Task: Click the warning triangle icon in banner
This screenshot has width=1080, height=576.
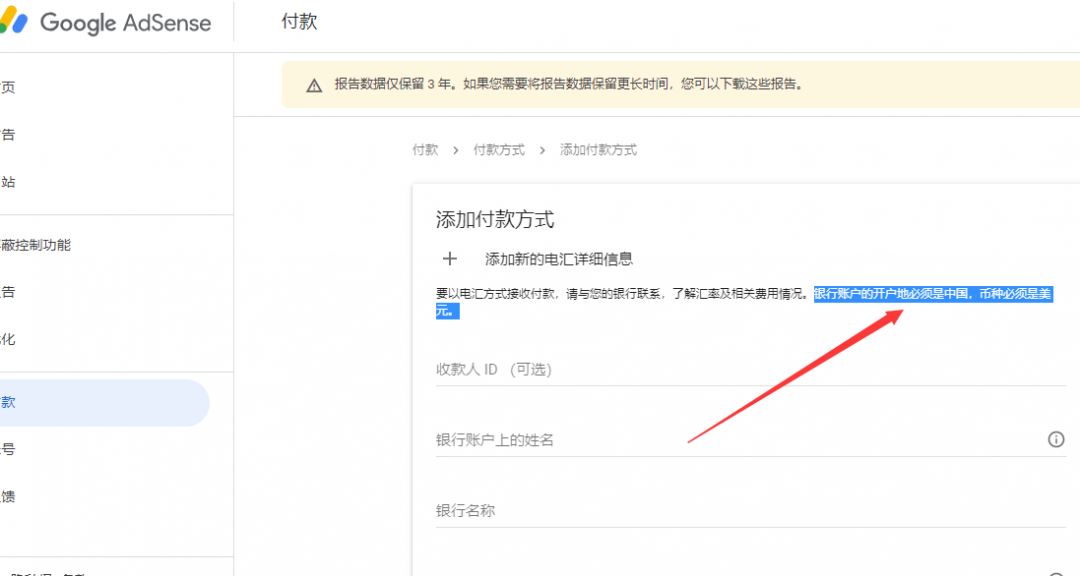Action: (314, 85)
